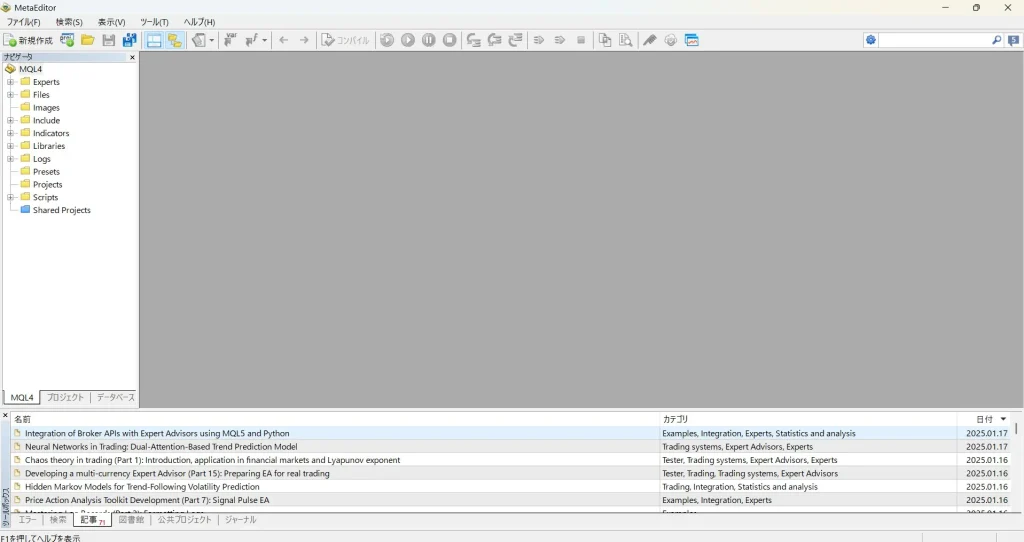Expand the Include folder node
1024x542 pixels.
pyautogui.click(x=10, y=120)
